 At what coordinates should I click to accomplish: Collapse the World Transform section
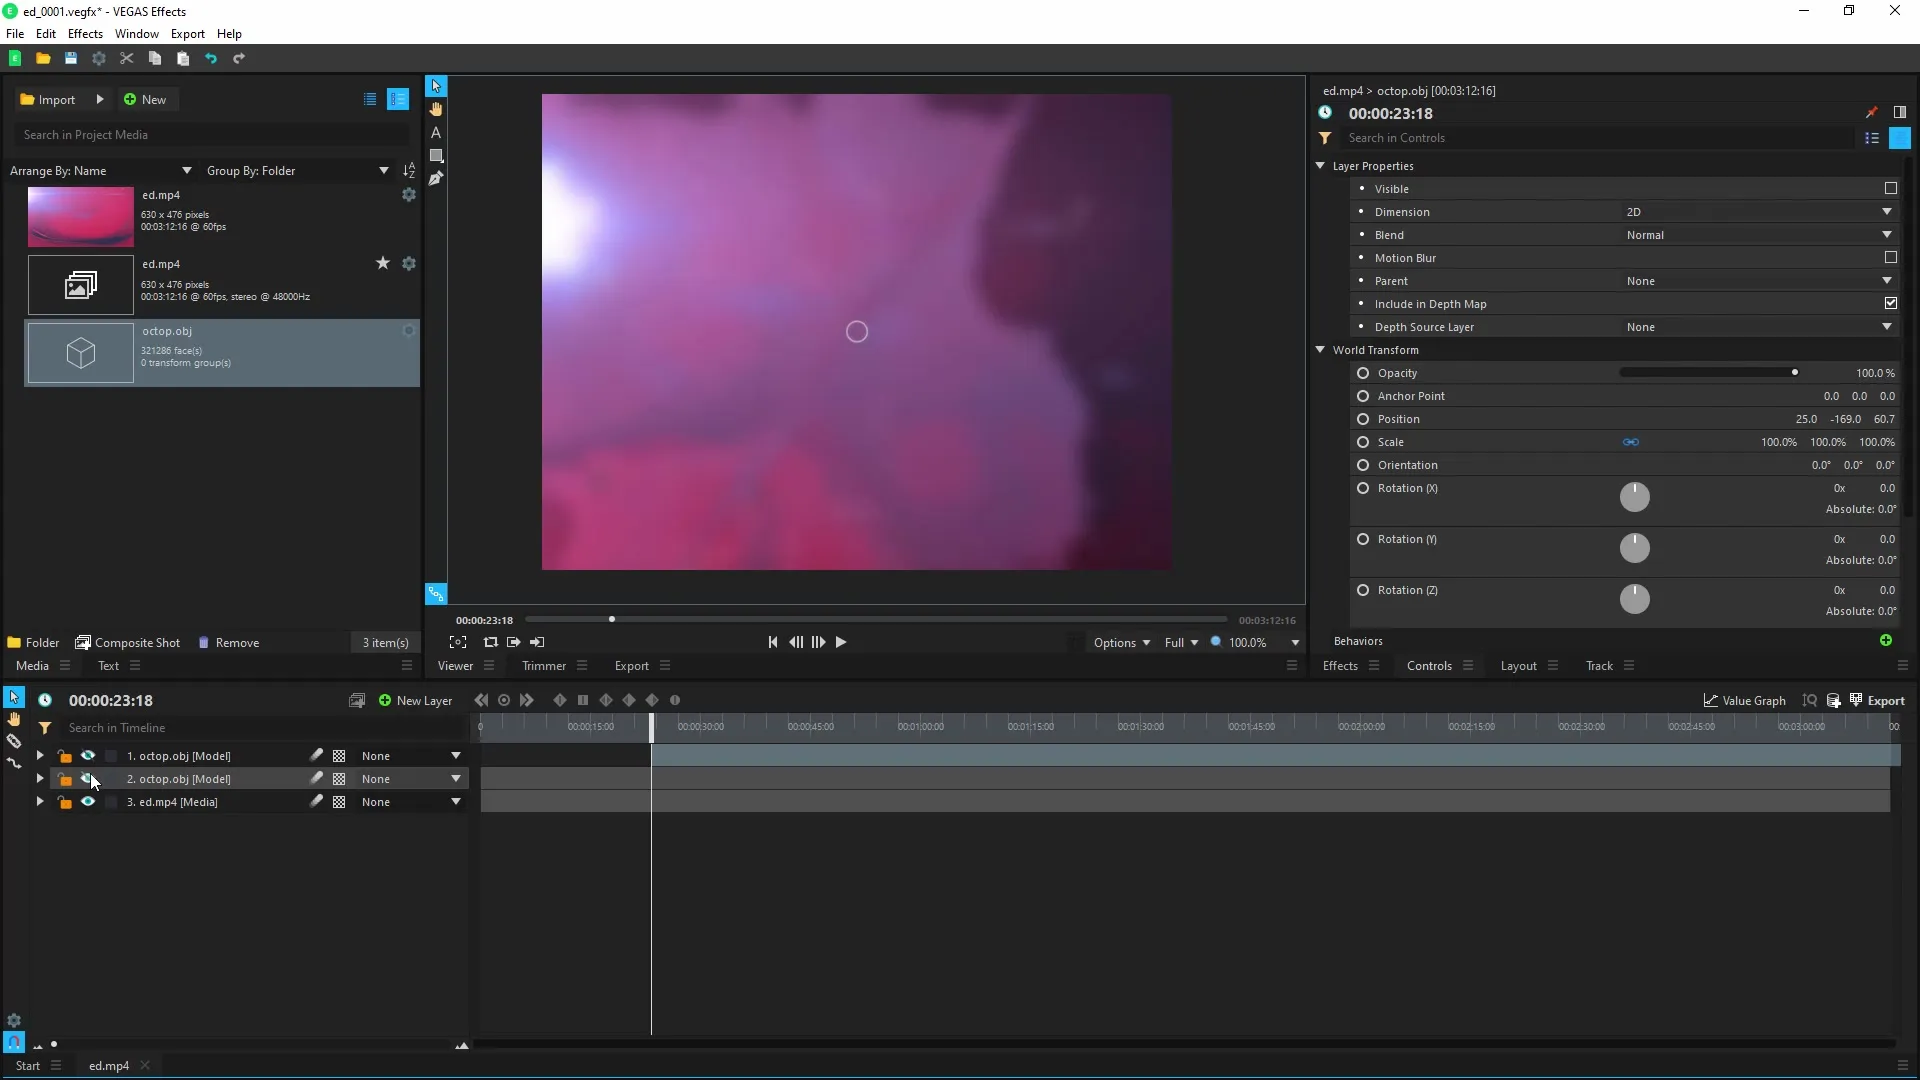point(1320,350)
